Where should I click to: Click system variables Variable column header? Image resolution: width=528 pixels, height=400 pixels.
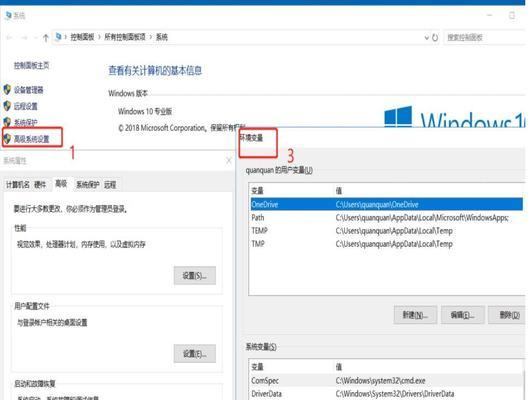(x=257, y=367)
